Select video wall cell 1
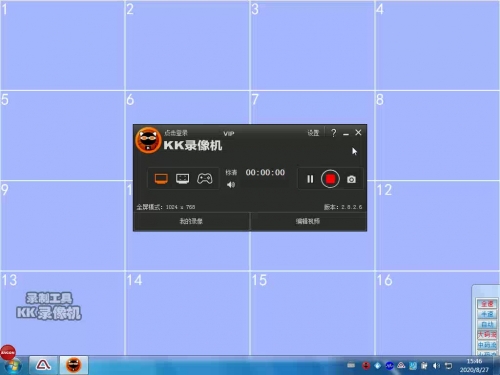The image size is (500, 375). (x=62, y=45)
